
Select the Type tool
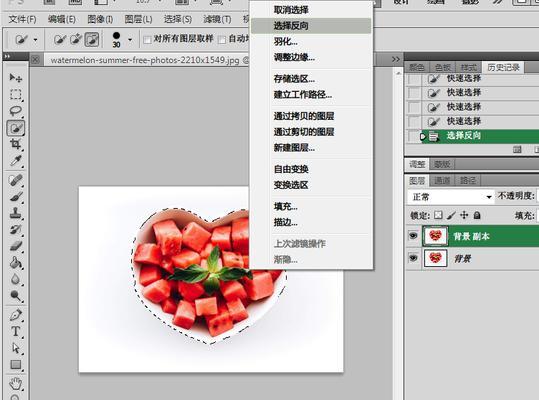click(x=15, y=332)
